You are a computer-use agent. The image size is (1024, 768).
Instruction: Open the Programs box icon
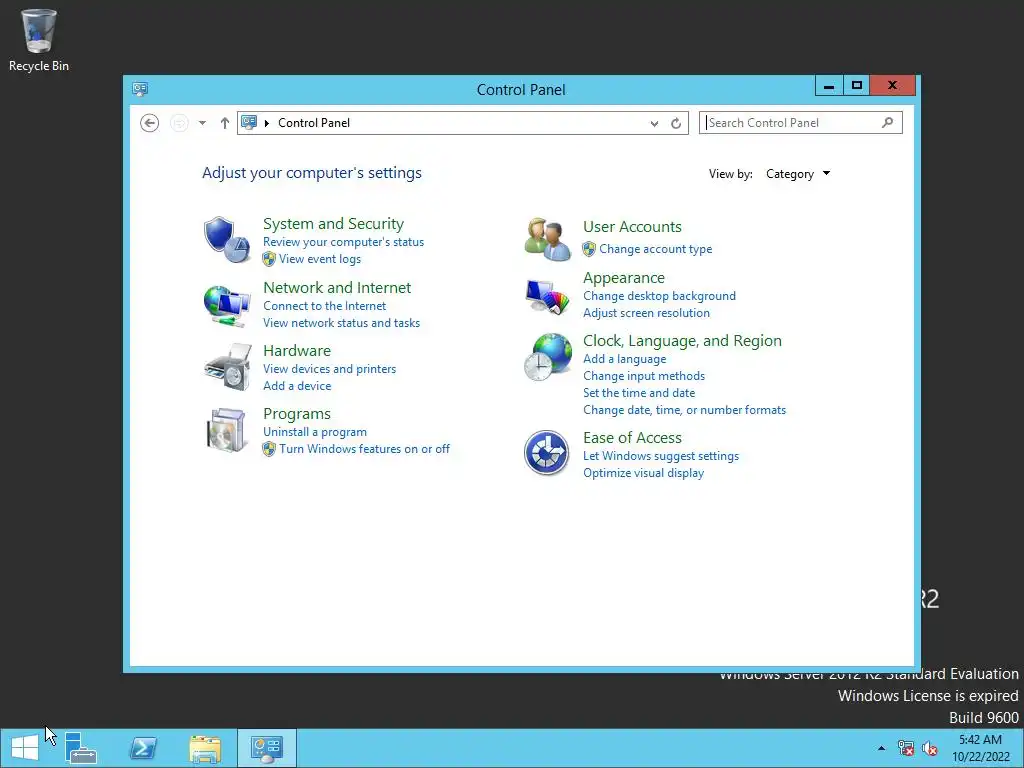click(227, 430)
